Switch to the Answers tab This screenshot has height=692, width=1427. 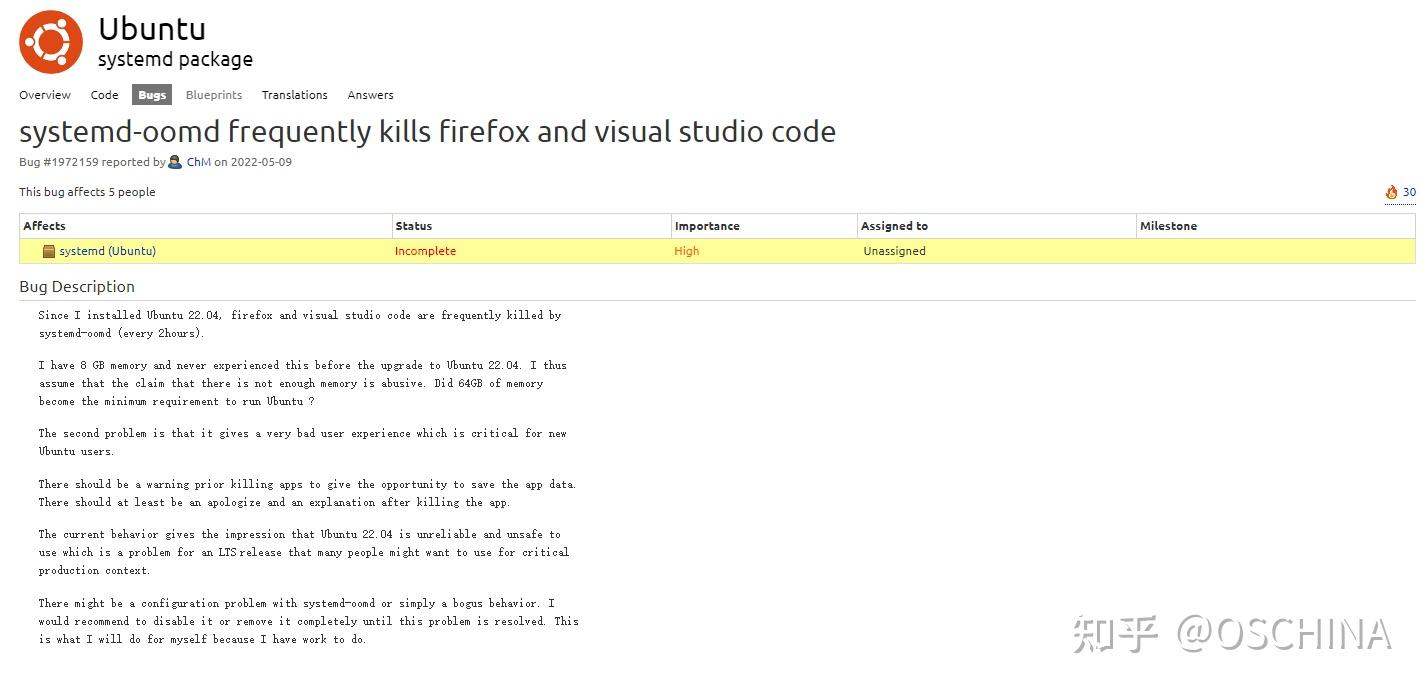pos(370,95)
